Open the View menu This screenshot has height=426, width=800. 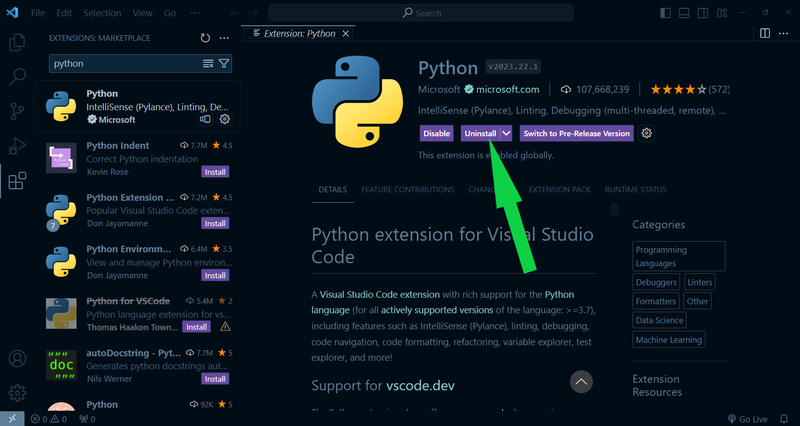click(142, 13)
